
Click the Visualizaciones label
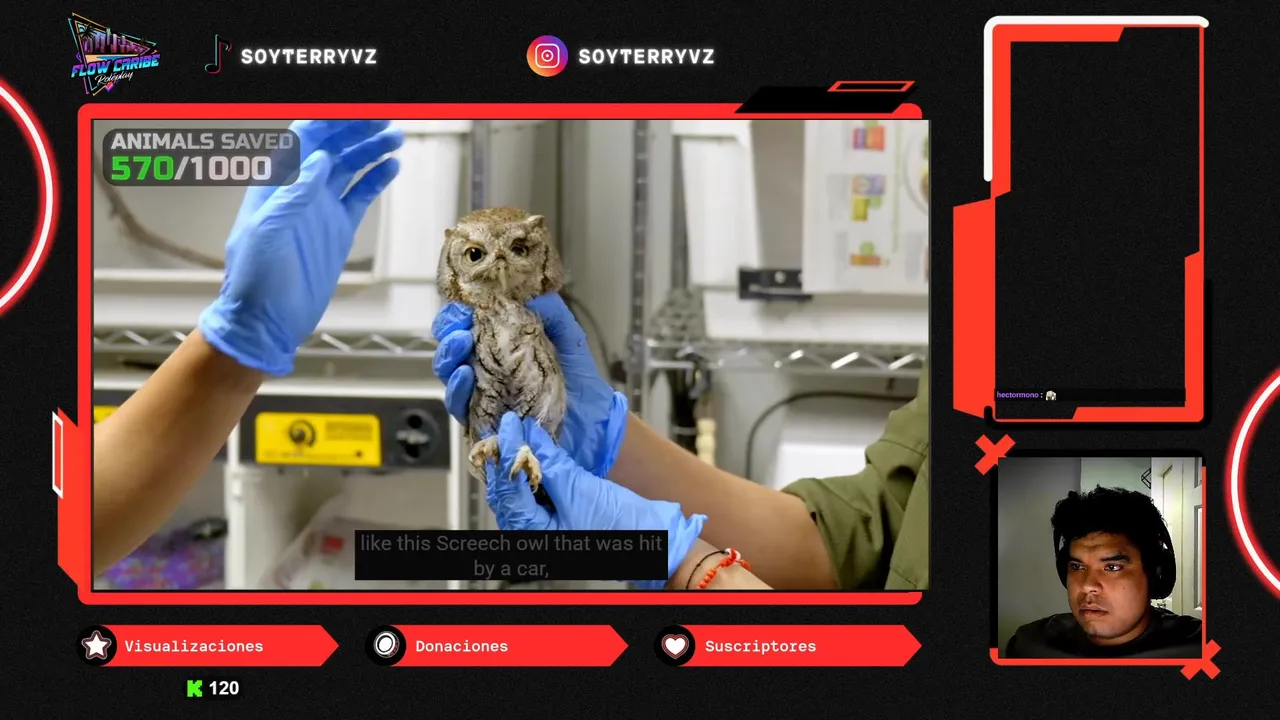pos(194,646)
